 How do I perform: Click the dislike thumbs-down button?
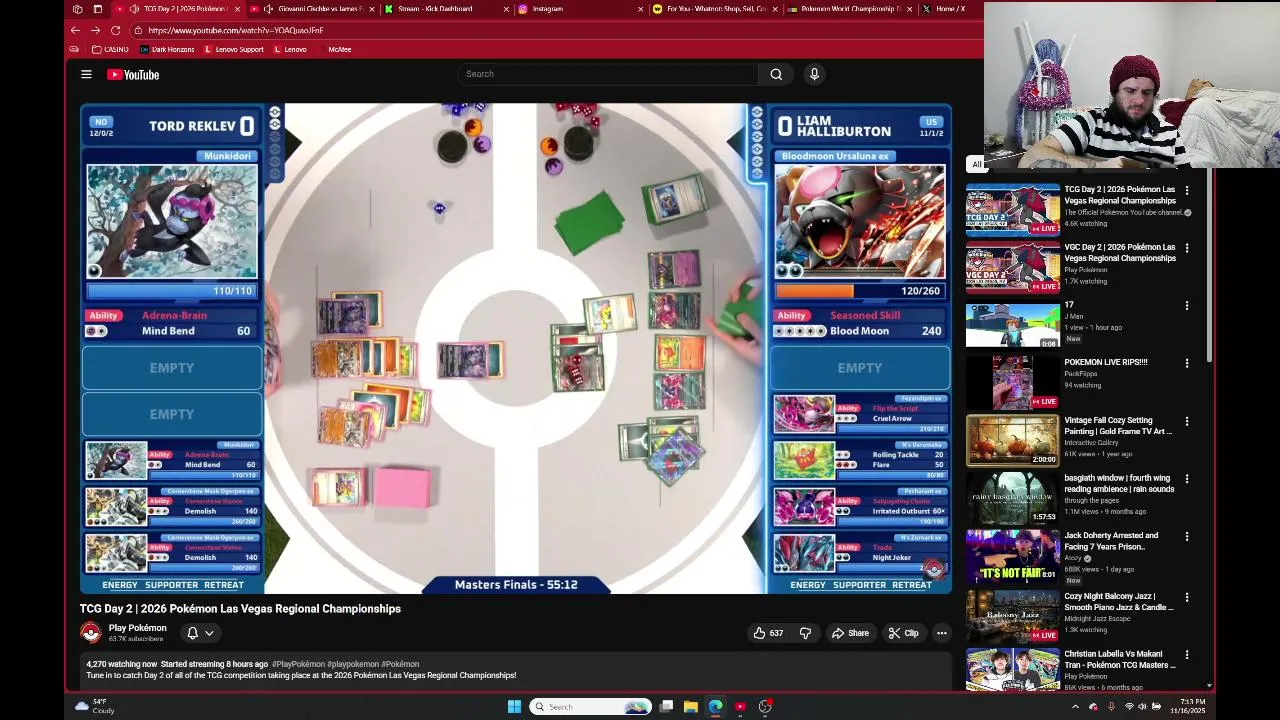click(805, 633)
